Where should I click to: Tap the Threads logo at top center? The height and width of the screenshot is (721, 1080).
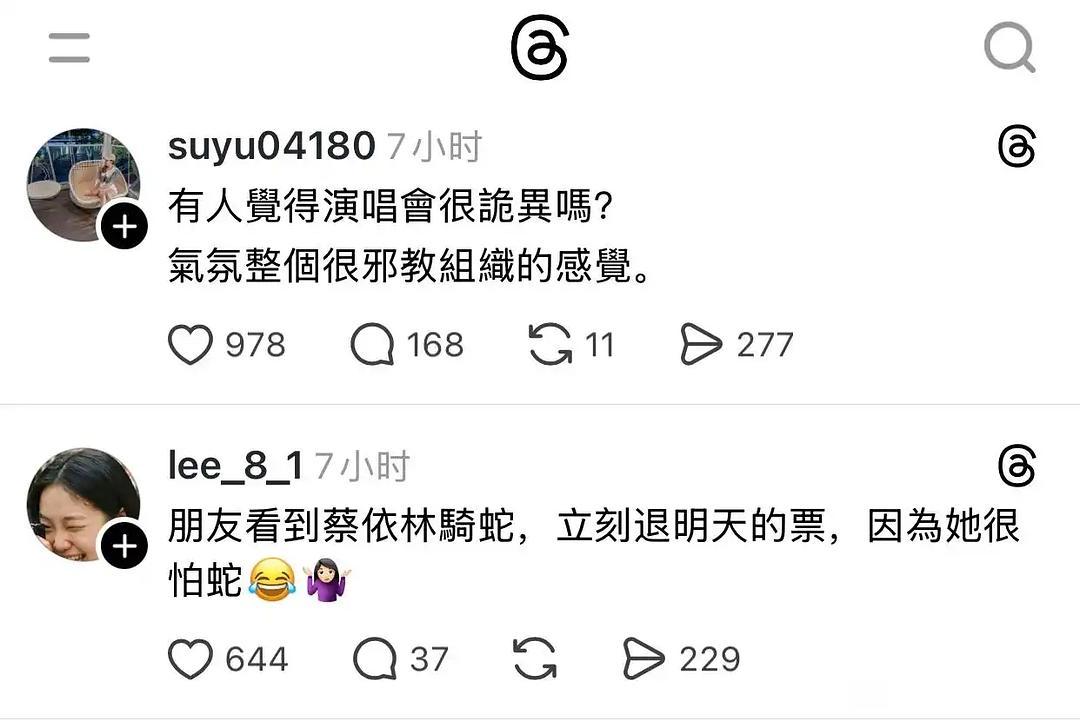(540, 47)
